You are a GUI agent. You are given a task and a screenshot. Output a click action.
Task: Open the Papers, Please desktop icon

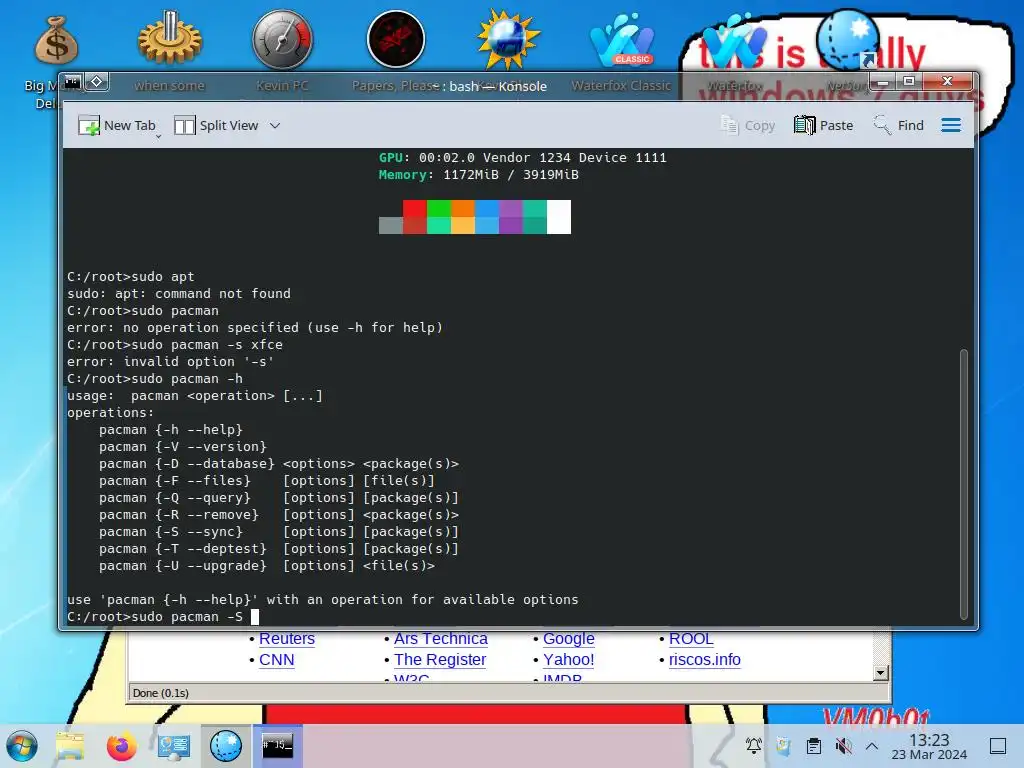pos(396,40)
